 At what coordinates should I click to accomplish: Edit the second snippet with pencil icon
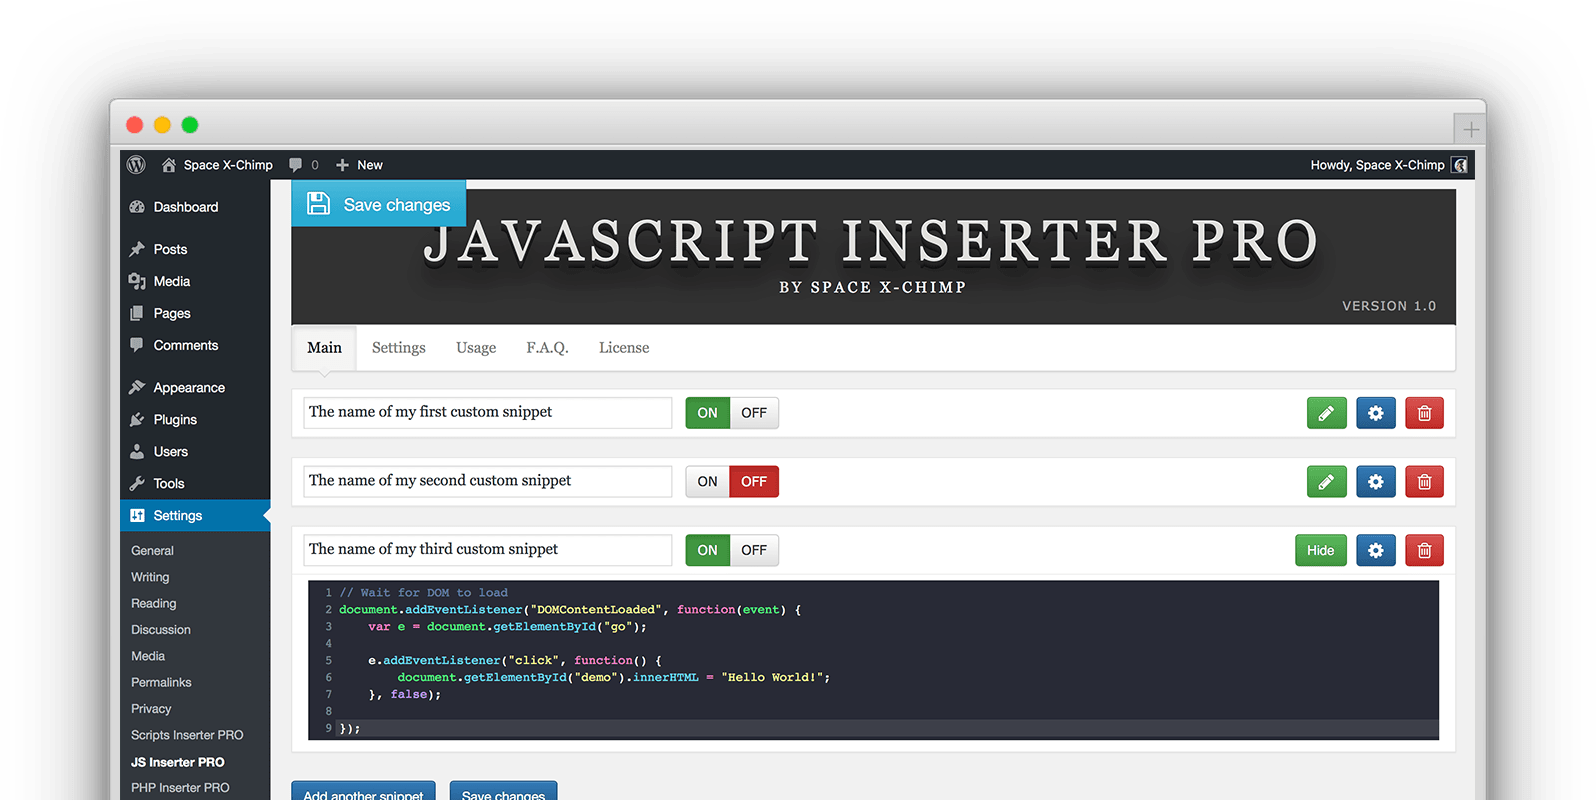[1326, 482]
